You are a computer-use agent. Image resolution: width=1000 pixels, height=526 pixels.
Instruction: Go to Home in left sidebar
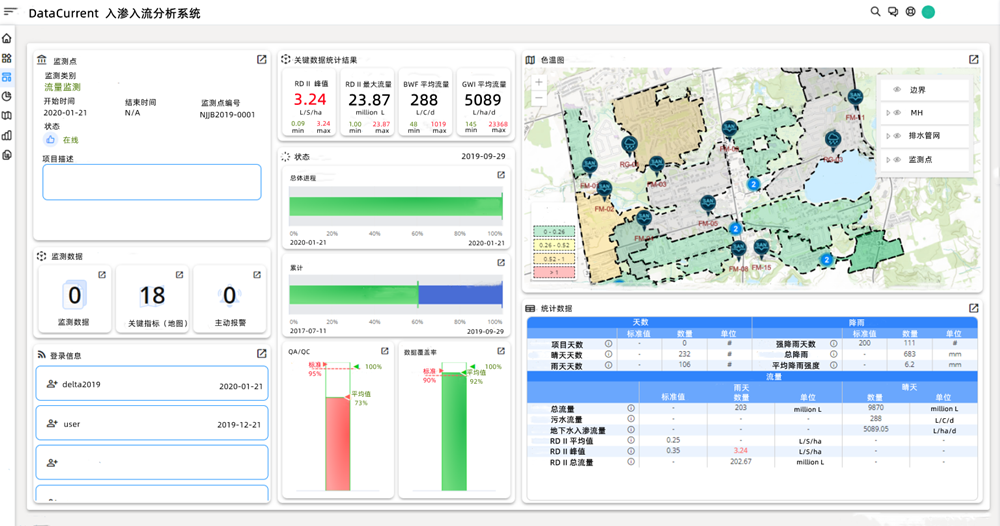point(7,39)
